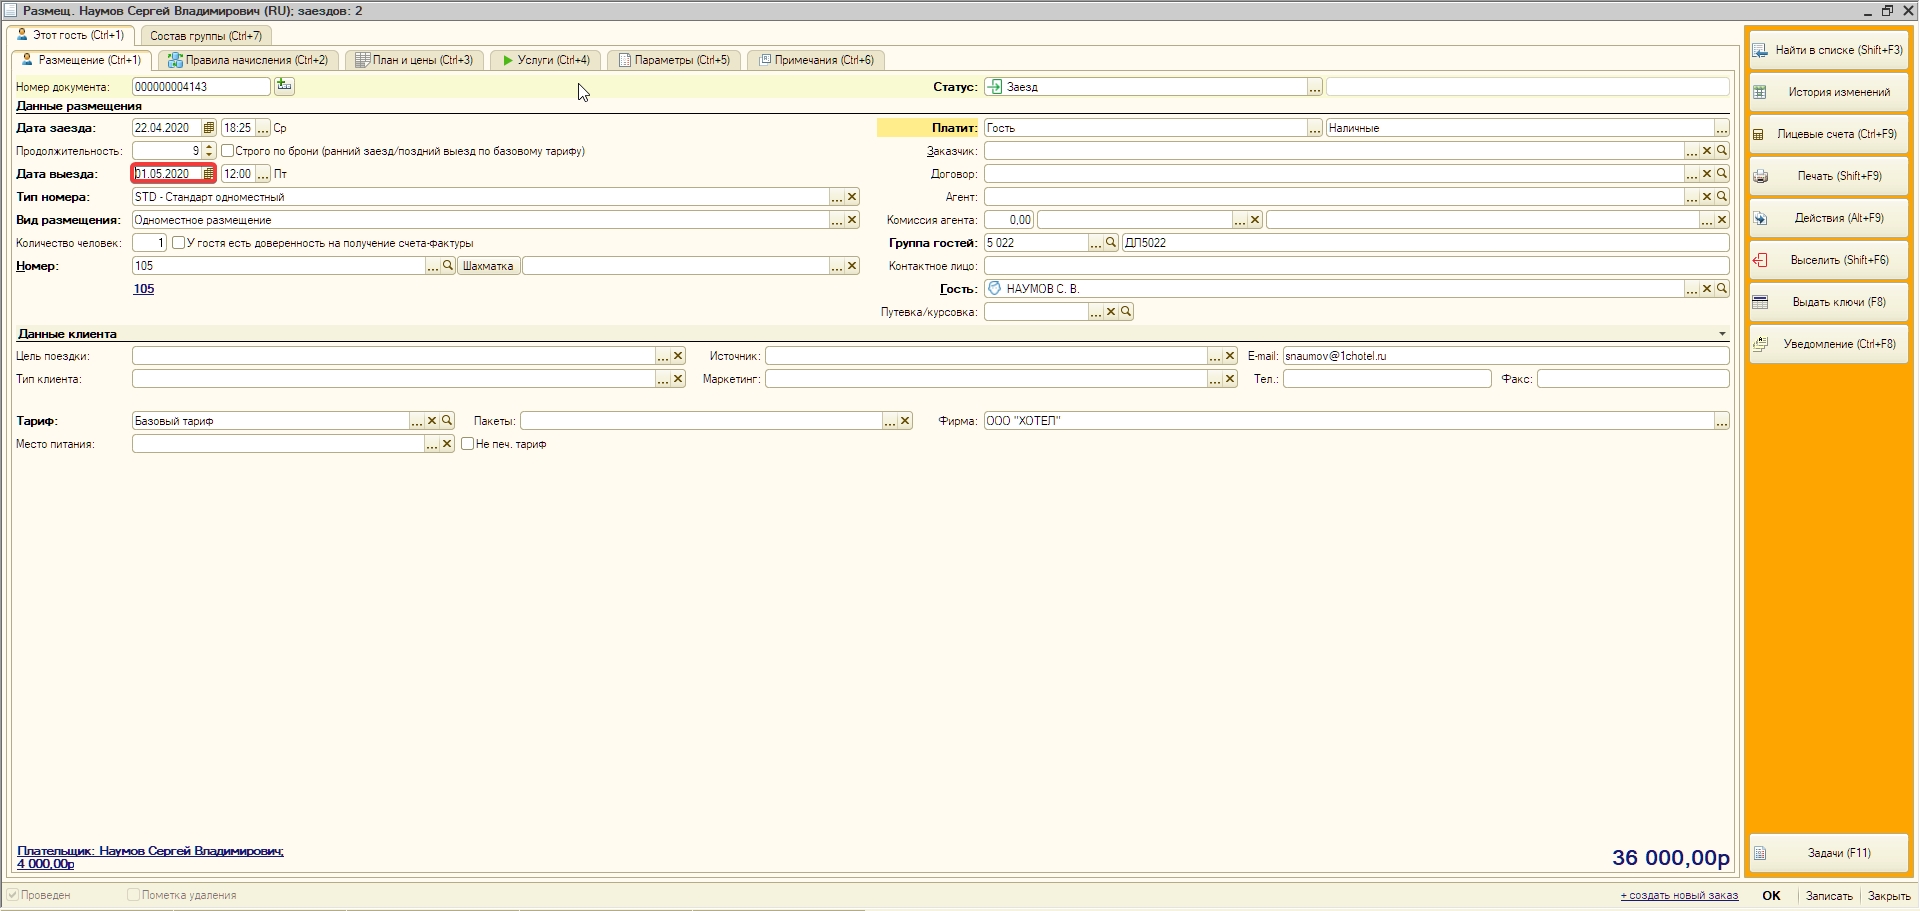This screenshot has width=1920, height=911.
Task: Click into the Контактное лицо input field
Action: point(1357,266)
